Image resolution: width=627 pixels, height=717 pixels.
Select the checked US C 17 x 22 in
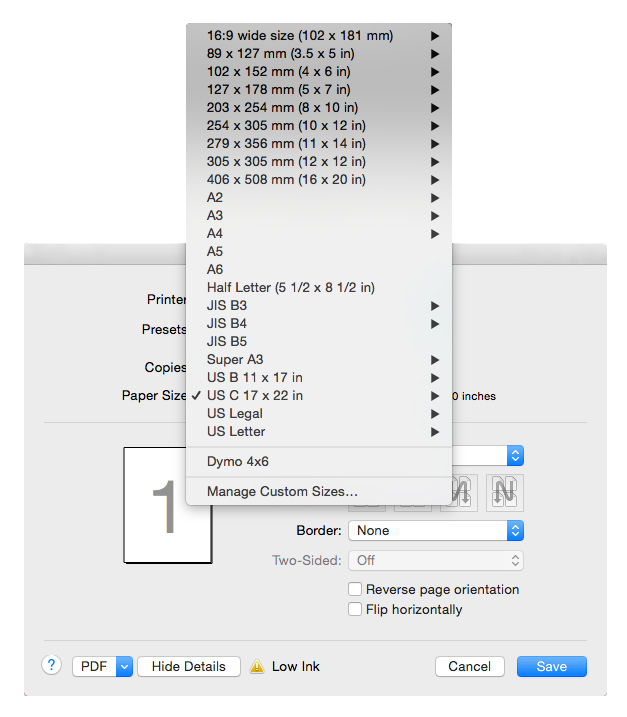[319, 396]
